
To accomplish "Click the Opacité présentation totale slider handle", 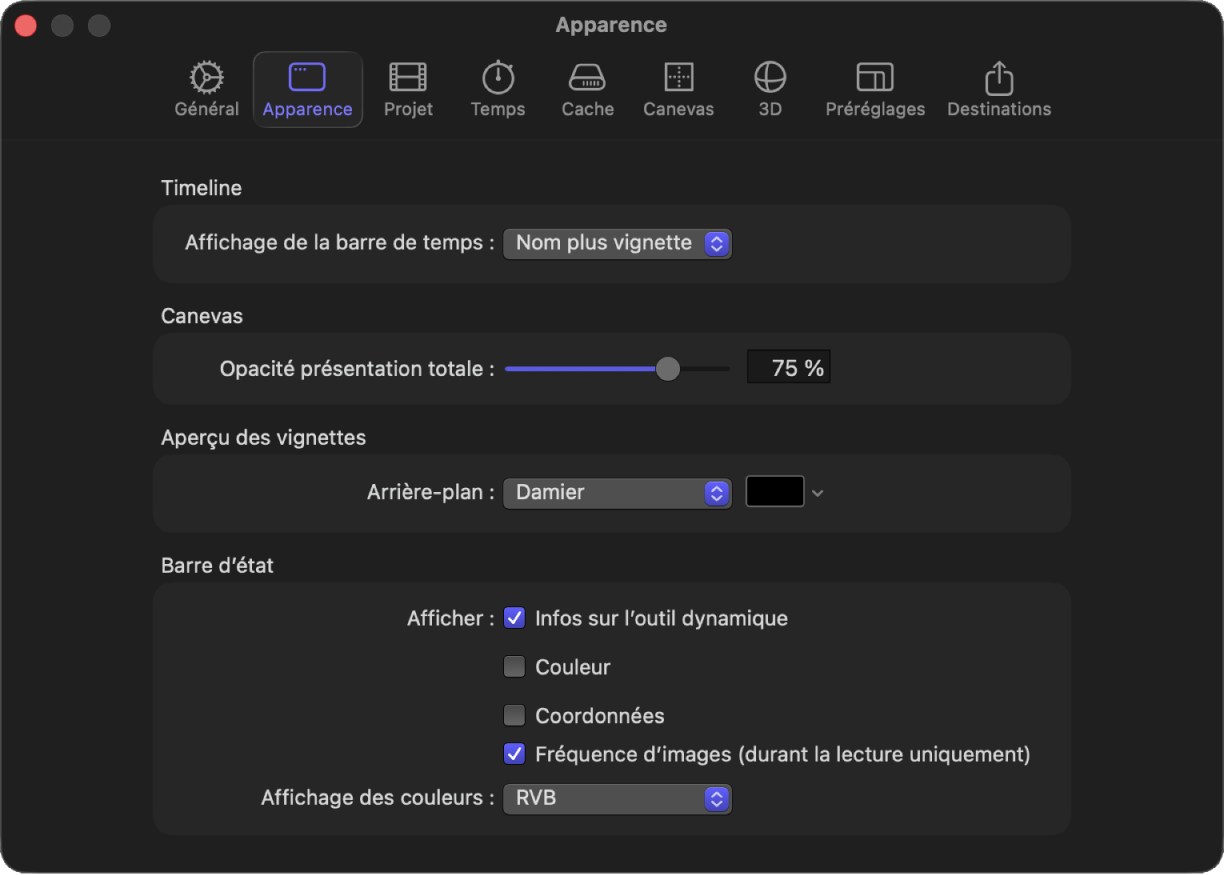I will coord(668,369).
